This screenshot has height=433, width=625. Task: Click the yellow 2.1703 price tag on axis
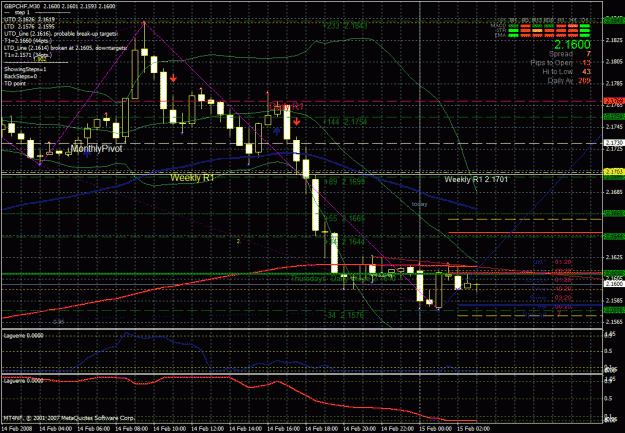tap(614, 171)
